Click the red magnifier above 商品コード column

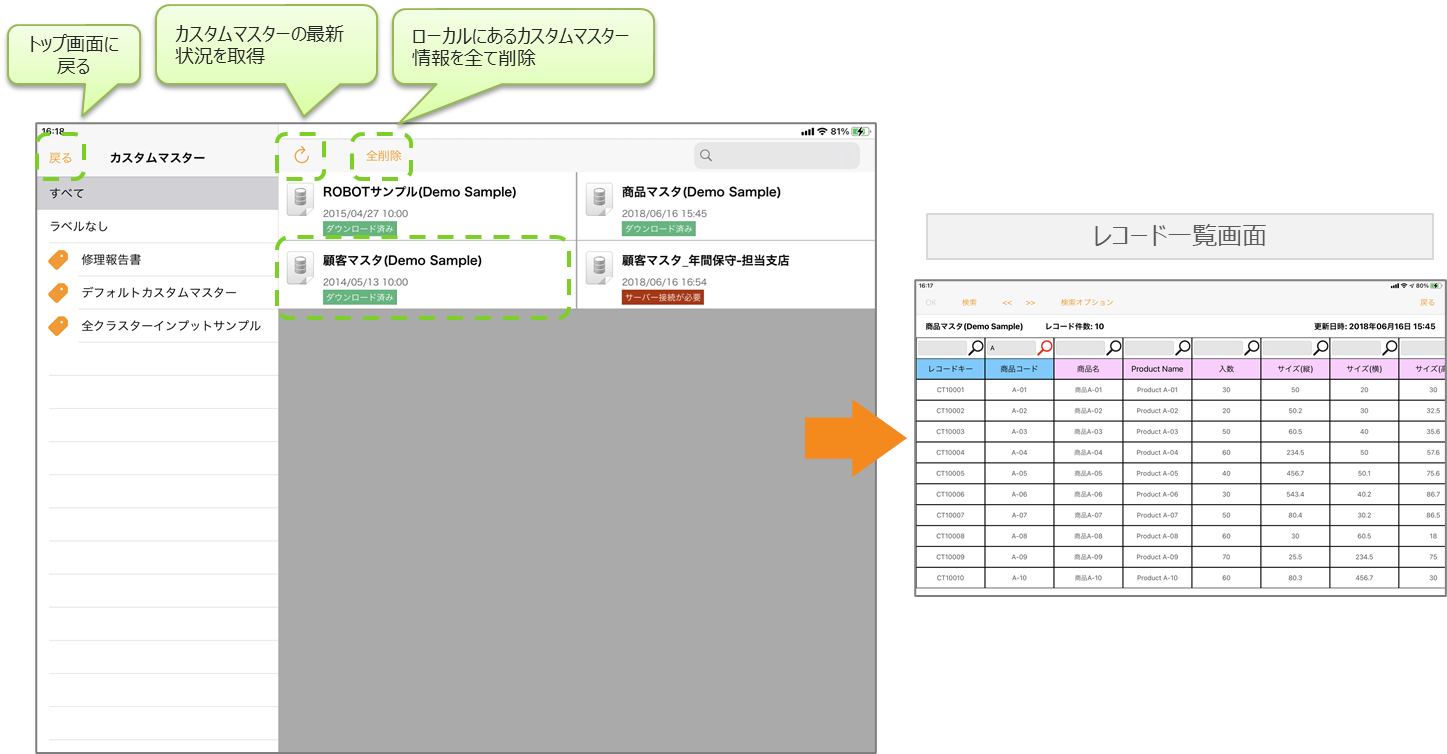1045,348
